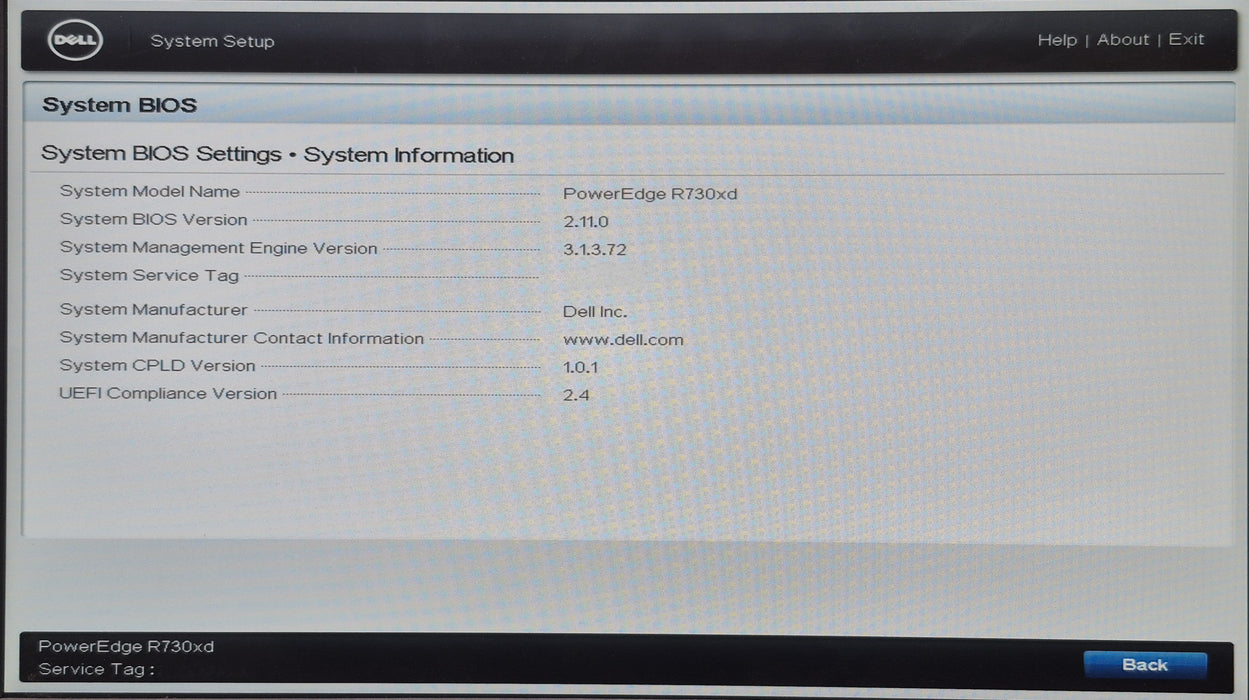
Task: Open the About link
Action: [1123, 40]
